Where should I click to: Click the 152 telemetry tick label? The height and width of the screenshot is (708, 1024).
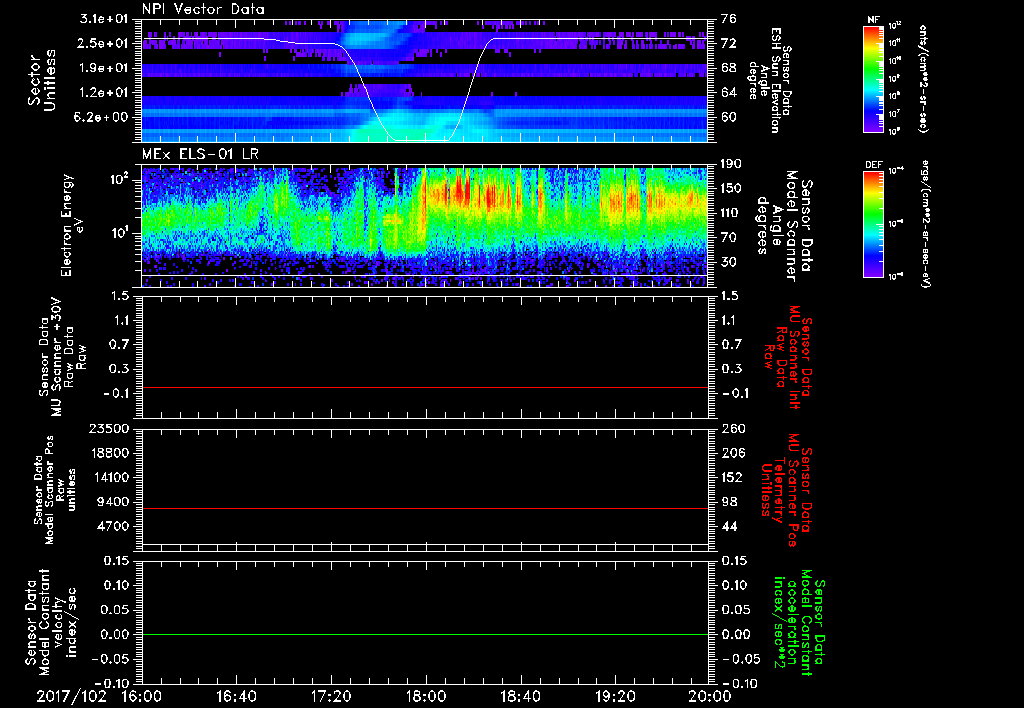click(x=732, y=477)
